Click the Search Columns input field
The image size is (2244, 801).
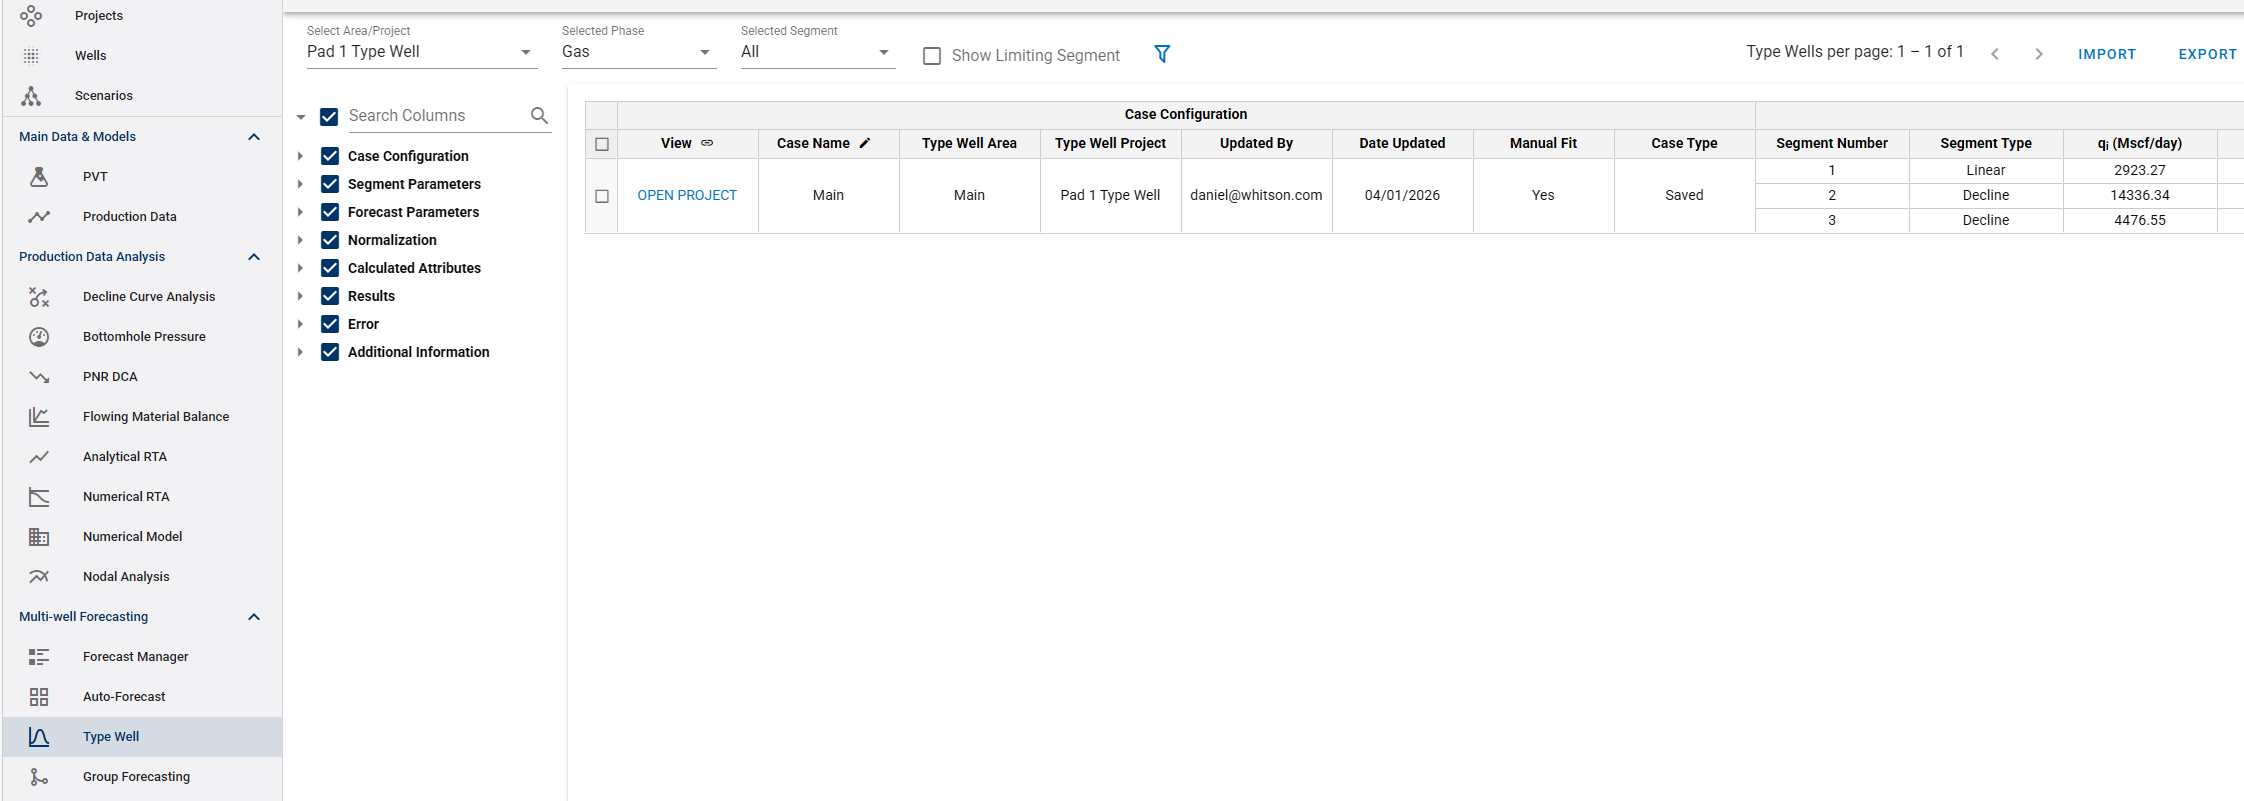pos(435,116)
